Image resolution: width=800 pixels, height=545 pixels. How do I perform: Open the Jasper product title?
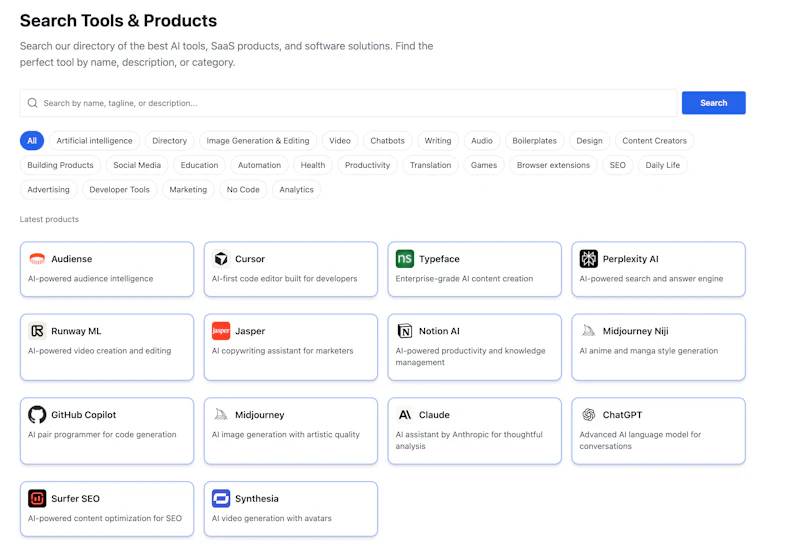click(250, 331)
